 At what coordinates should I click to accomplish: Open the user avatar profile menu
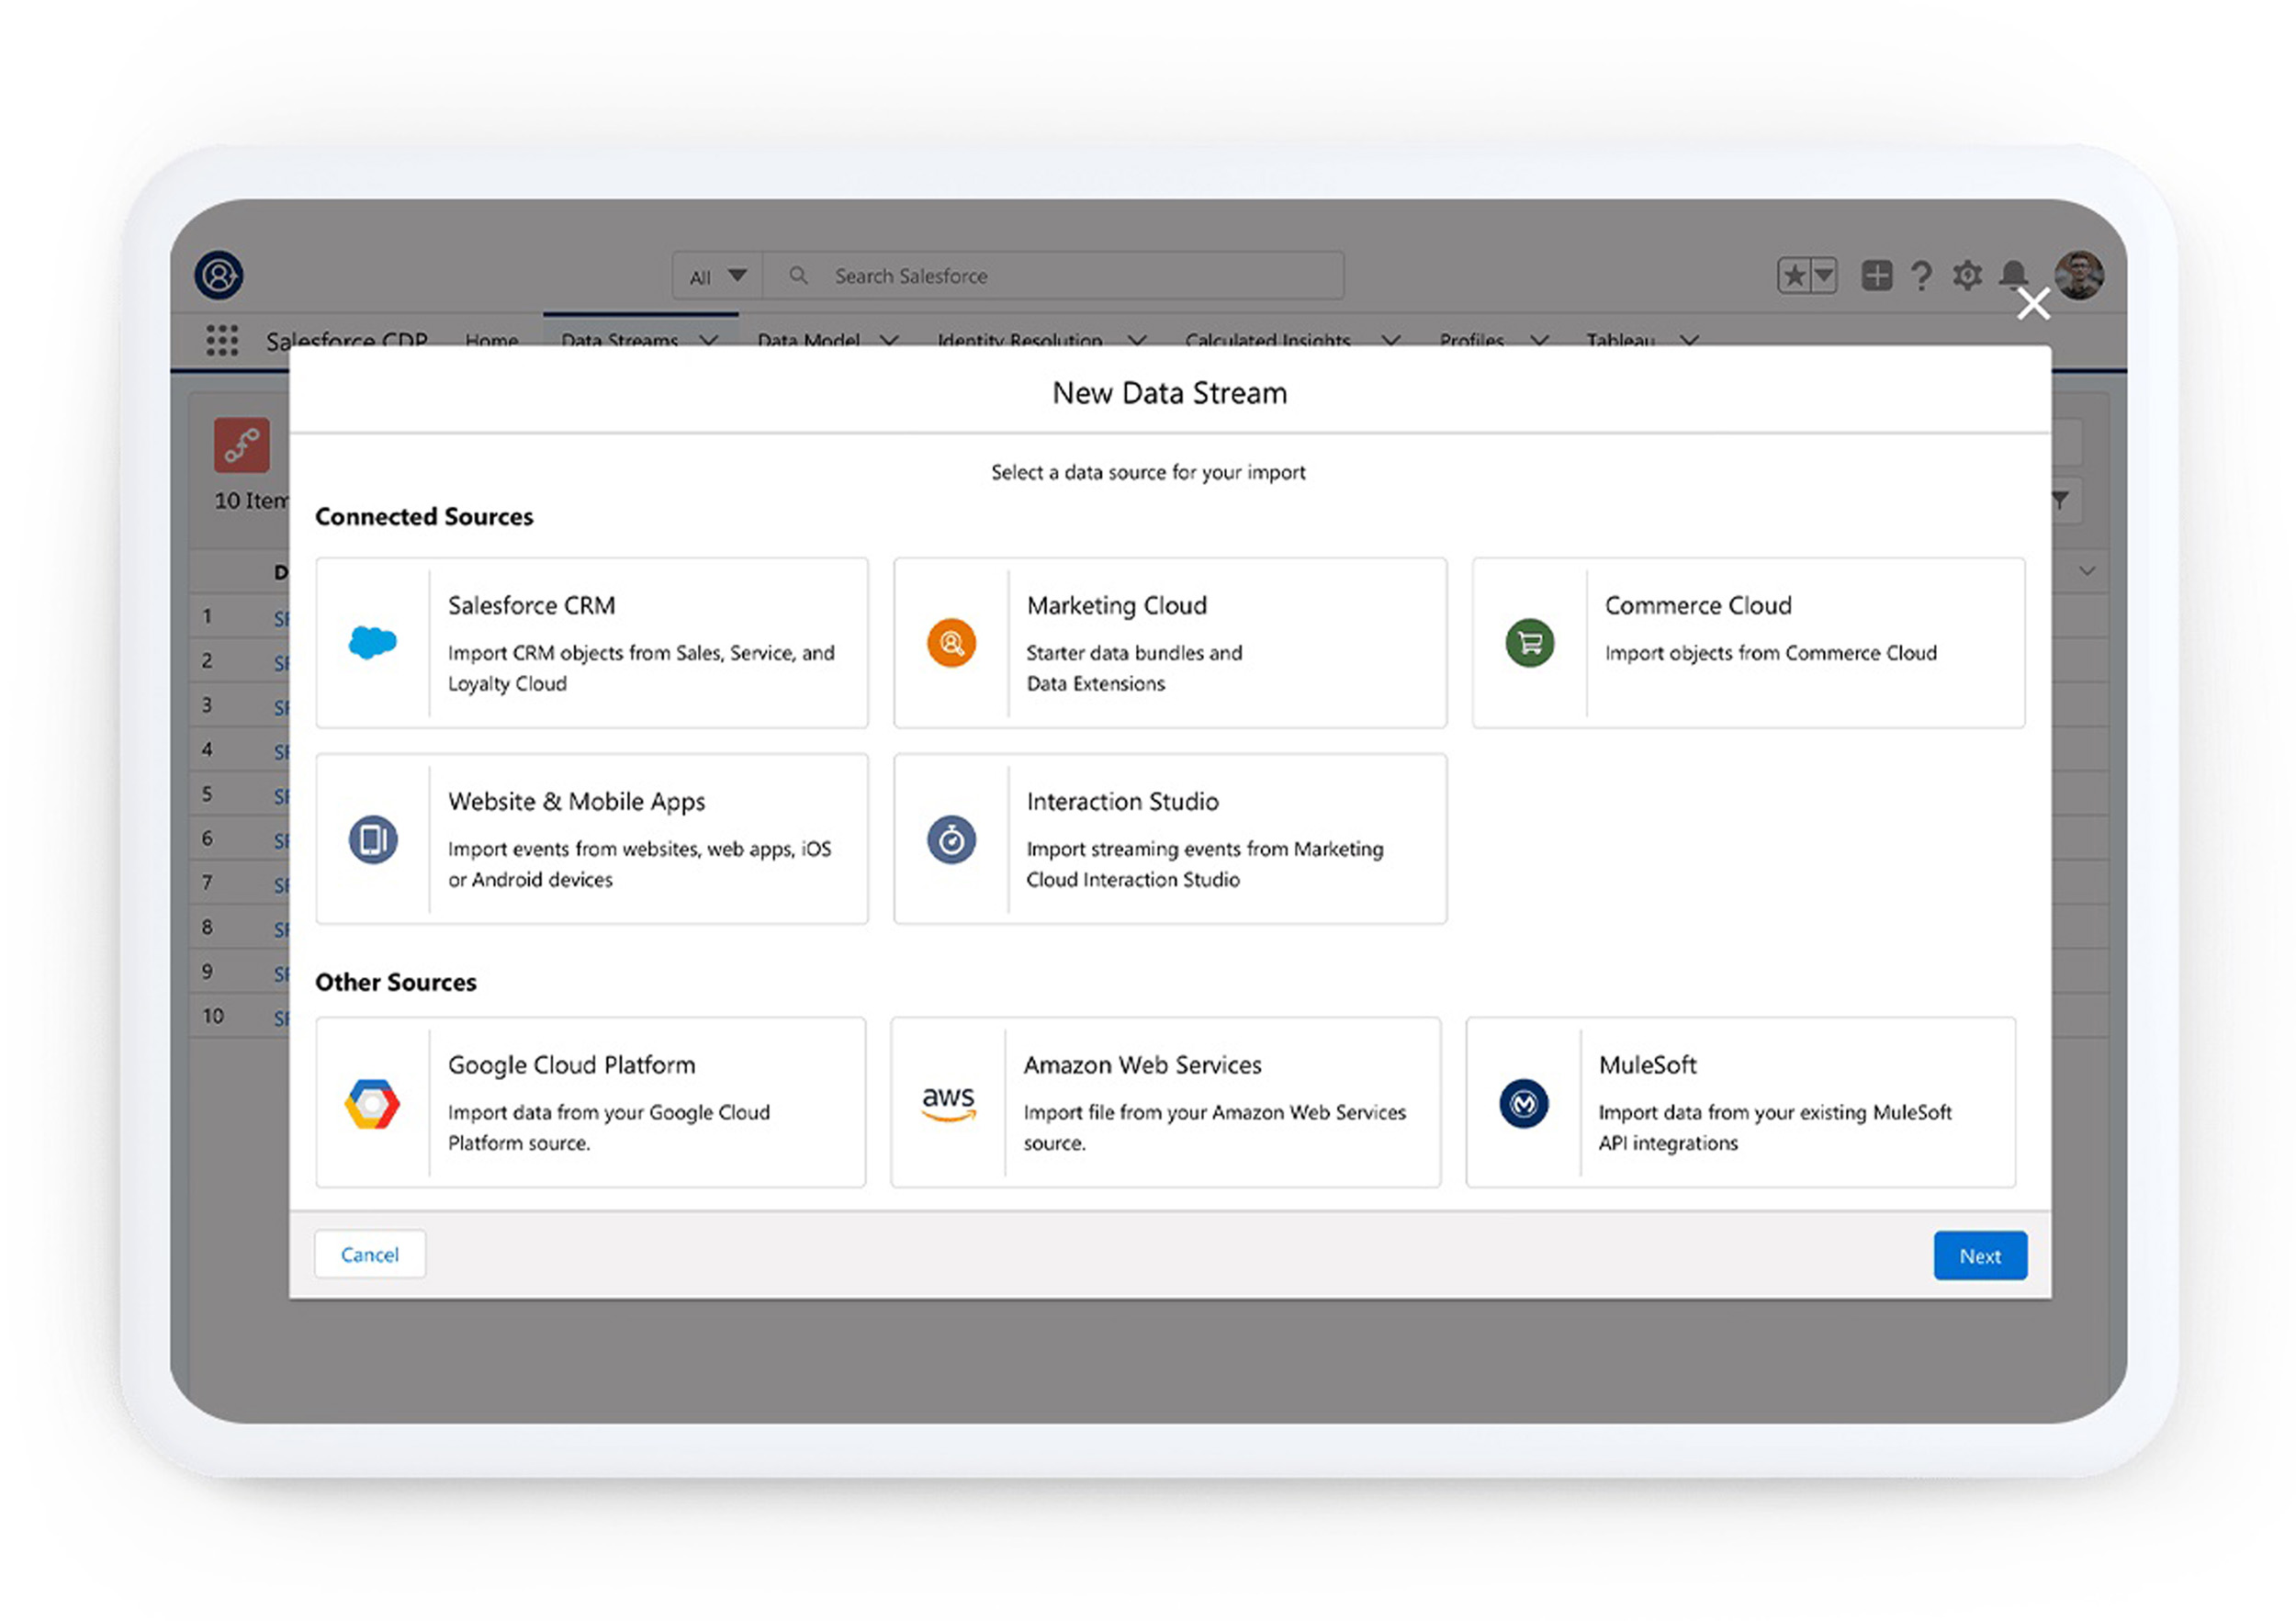[x=2079, y=275]
